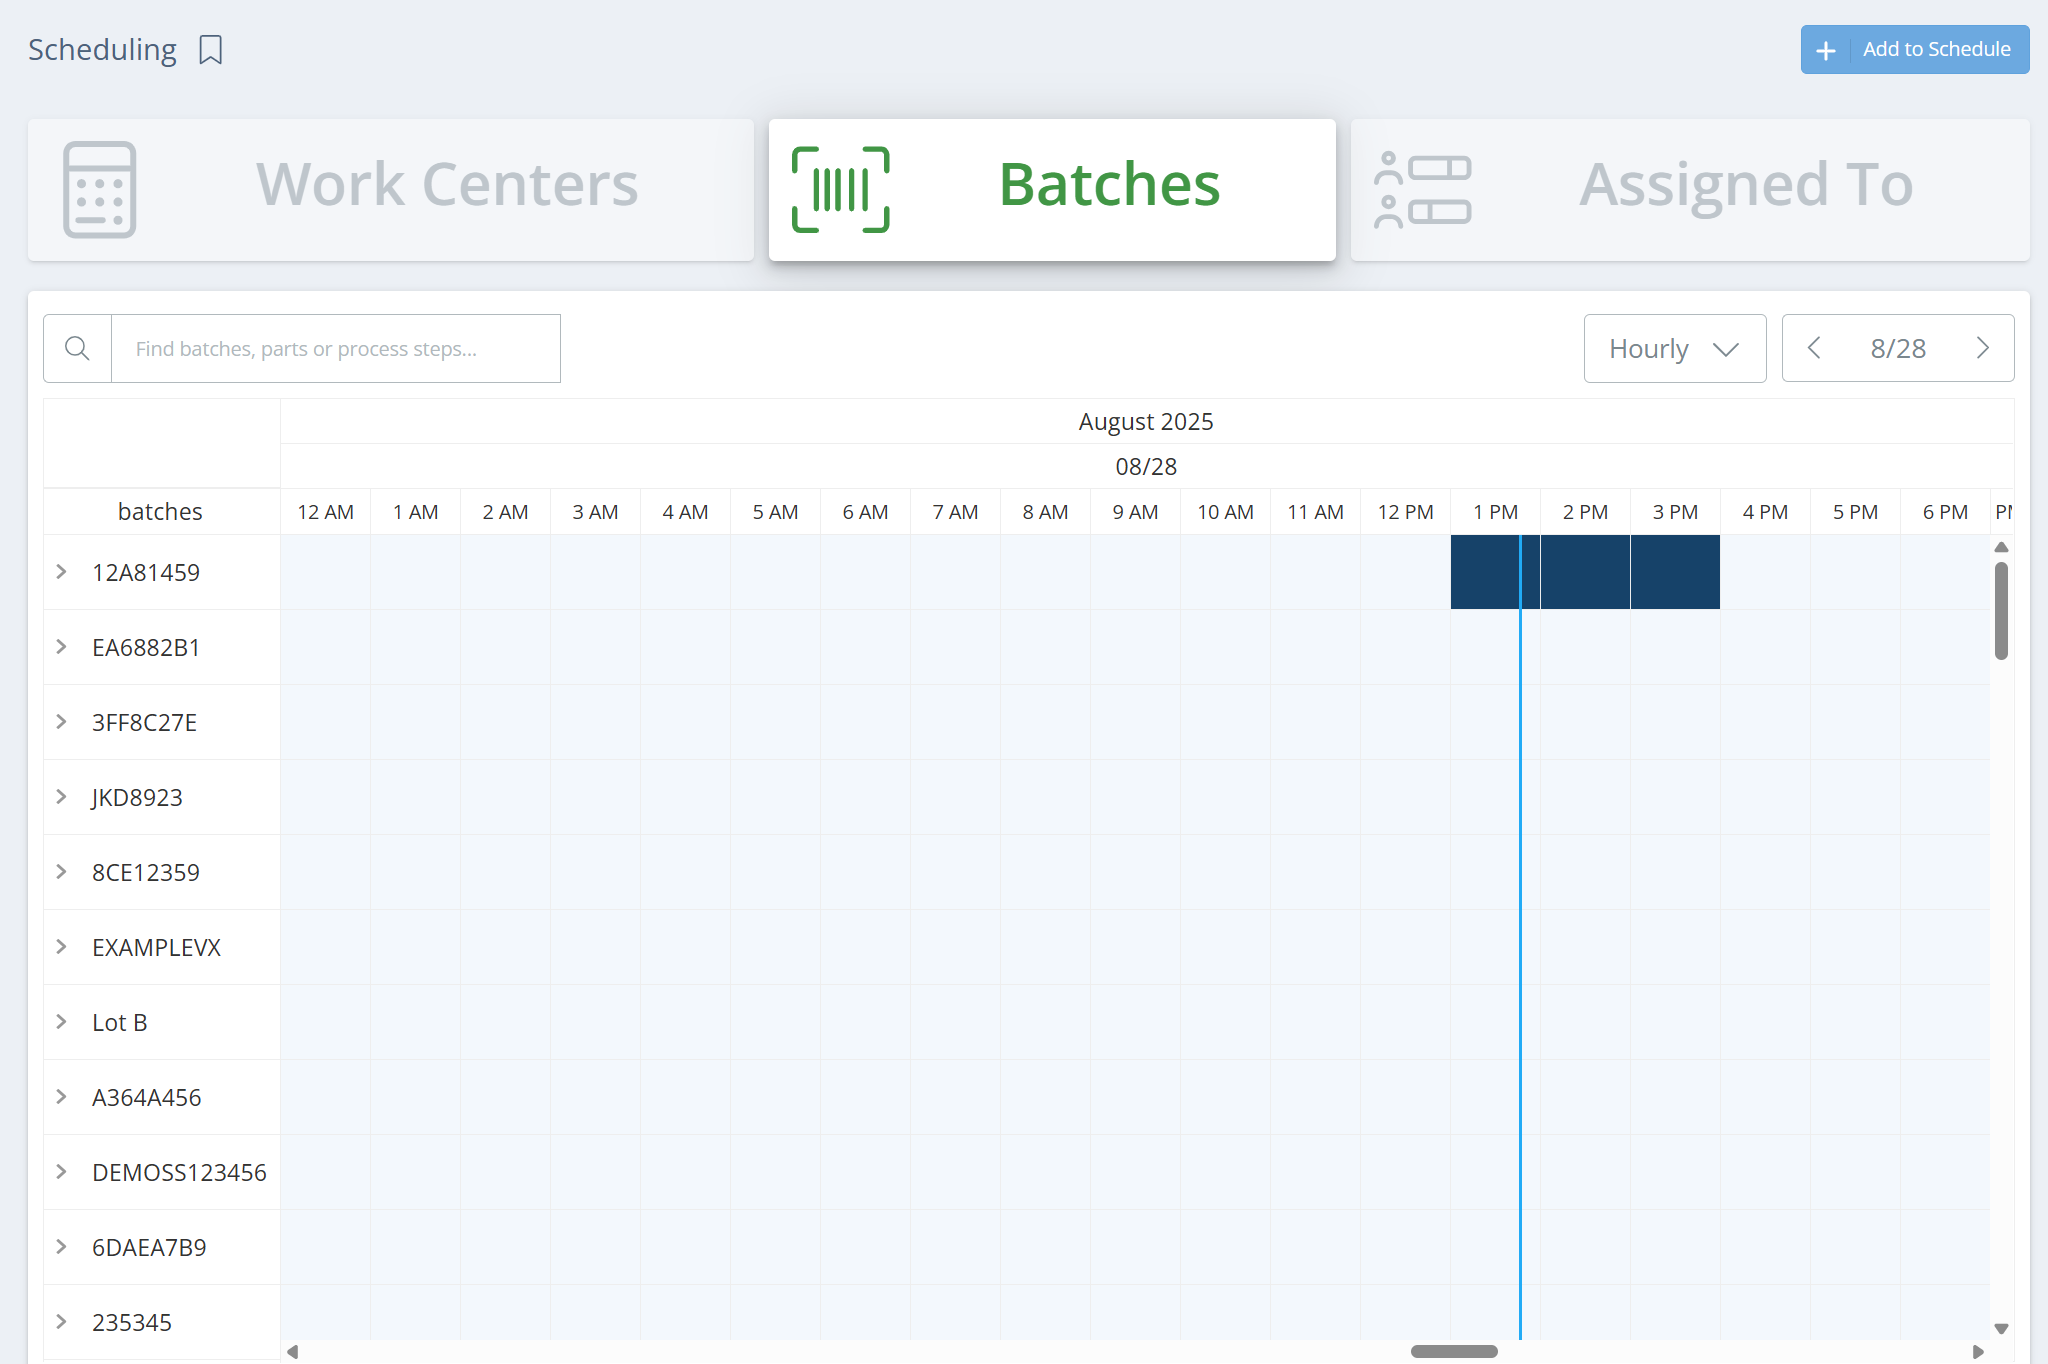Open the Hourly view dropdown

pos(1674,348)
